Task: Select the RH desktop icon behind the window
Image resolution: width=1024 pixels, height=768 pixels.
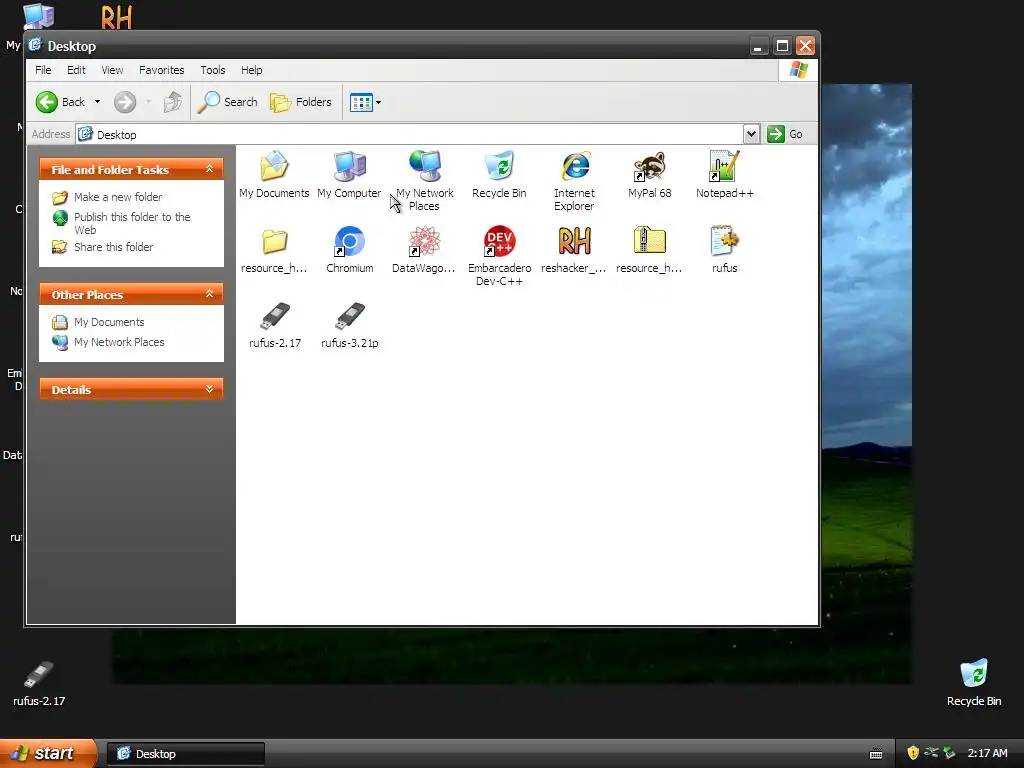Action: [116, 16]
